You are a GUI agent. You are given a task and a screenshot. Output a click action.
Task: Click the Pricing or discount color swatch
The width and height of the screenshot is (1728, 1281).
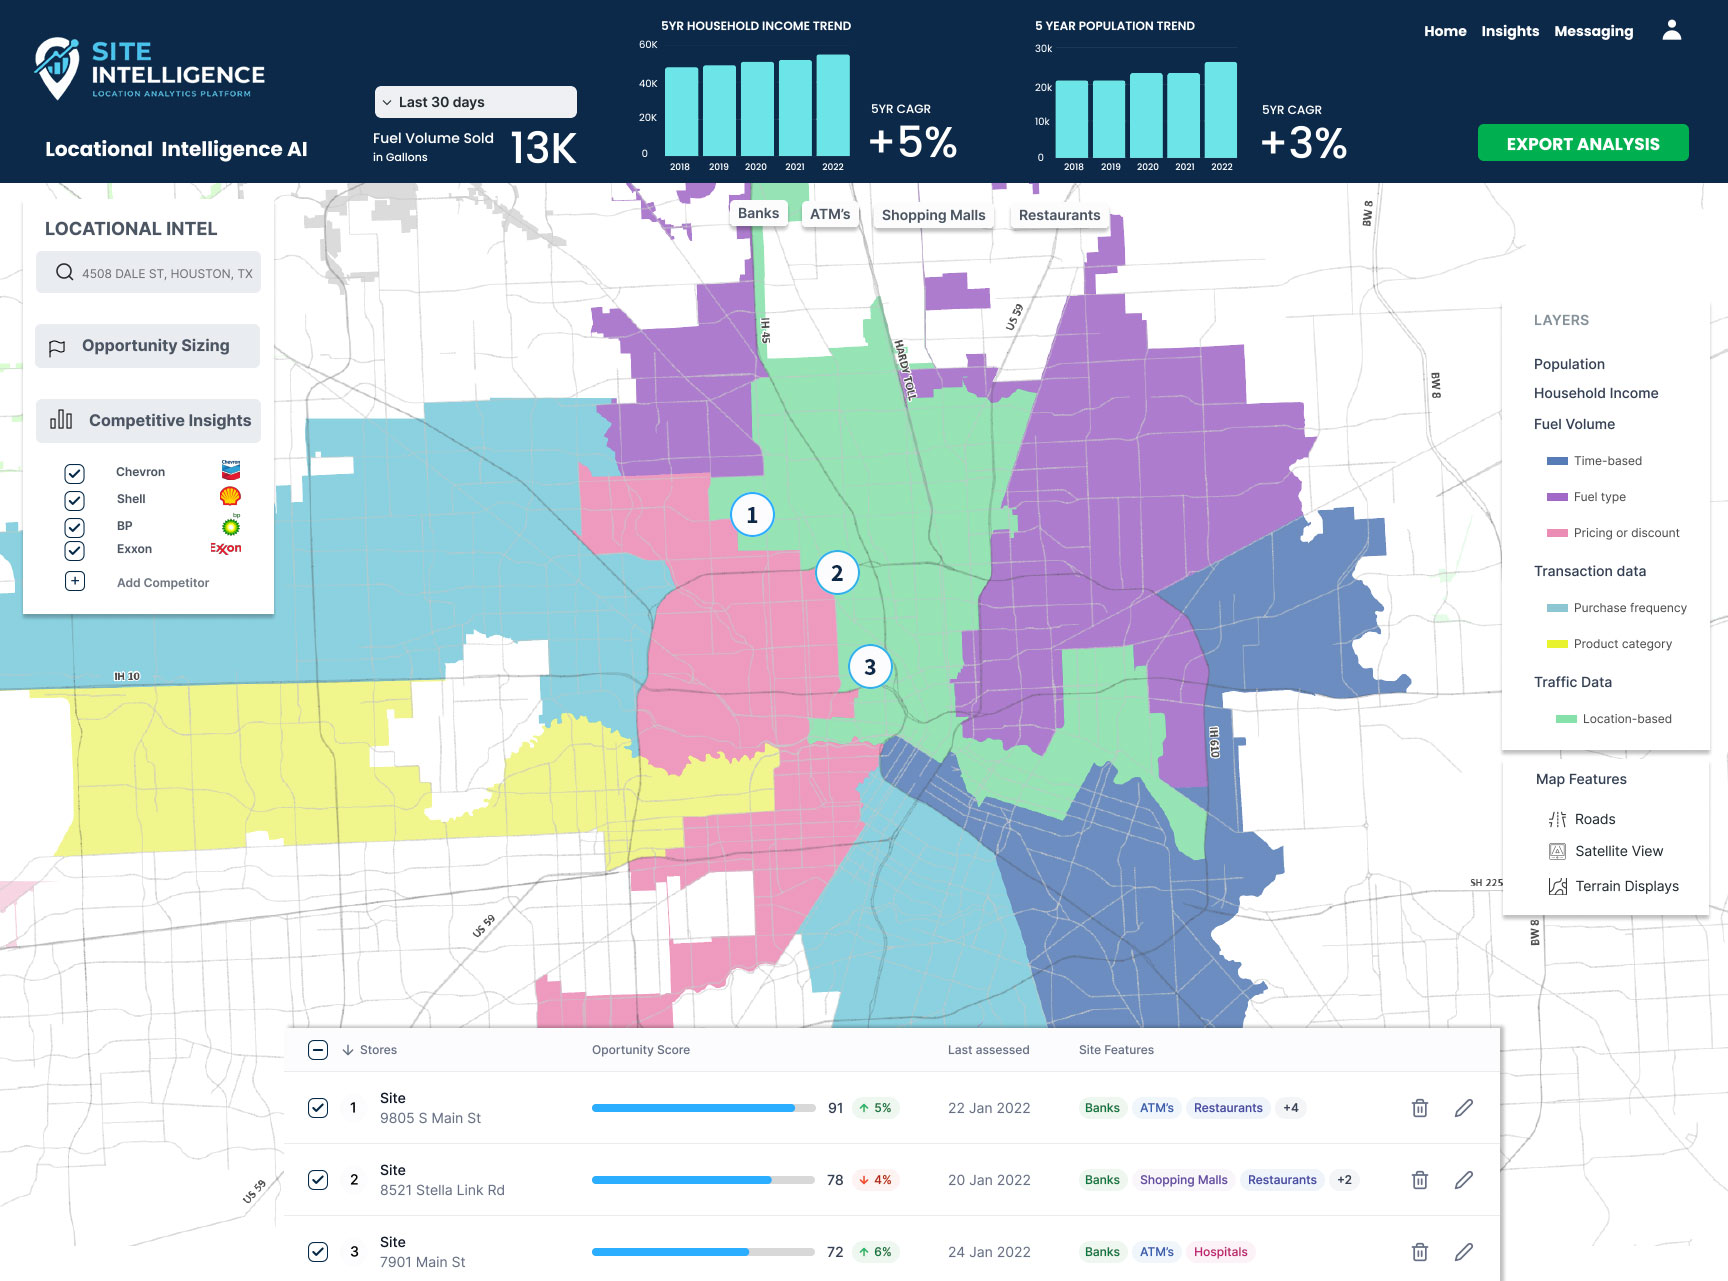(1557, 533)
